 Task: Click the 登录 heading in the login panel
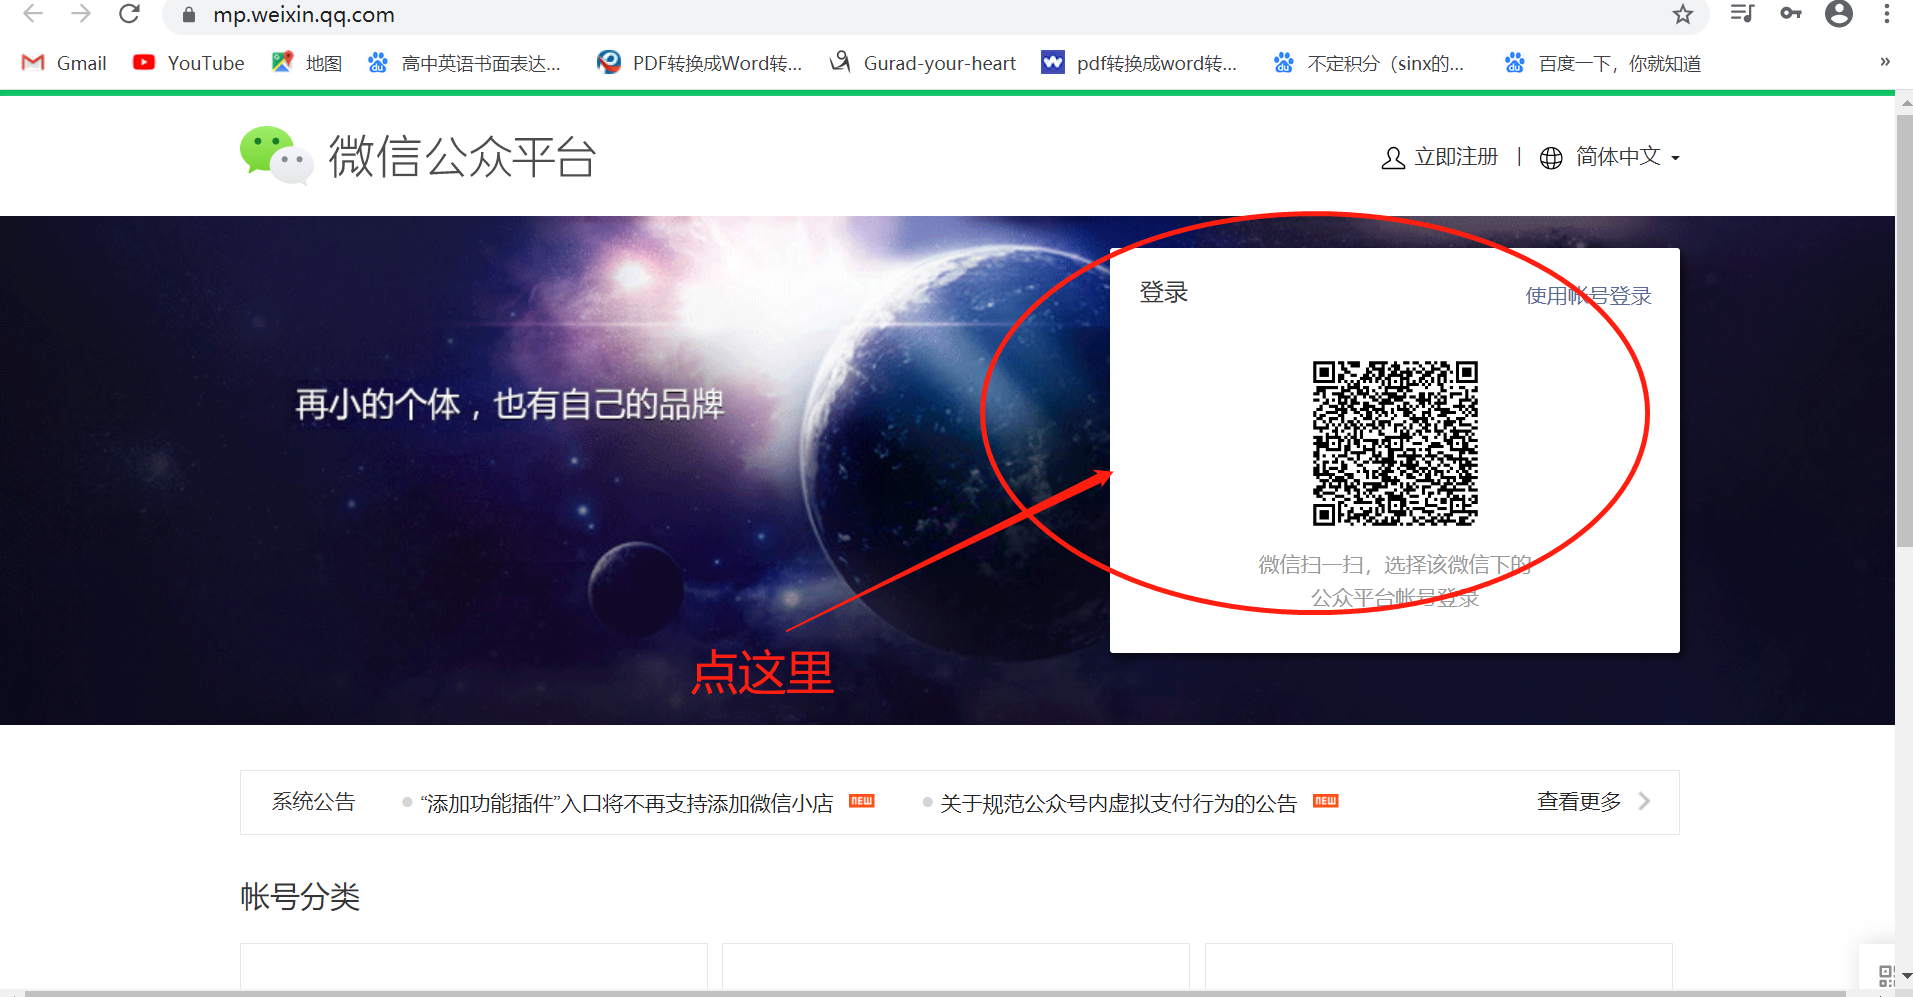click(1164, 292)
